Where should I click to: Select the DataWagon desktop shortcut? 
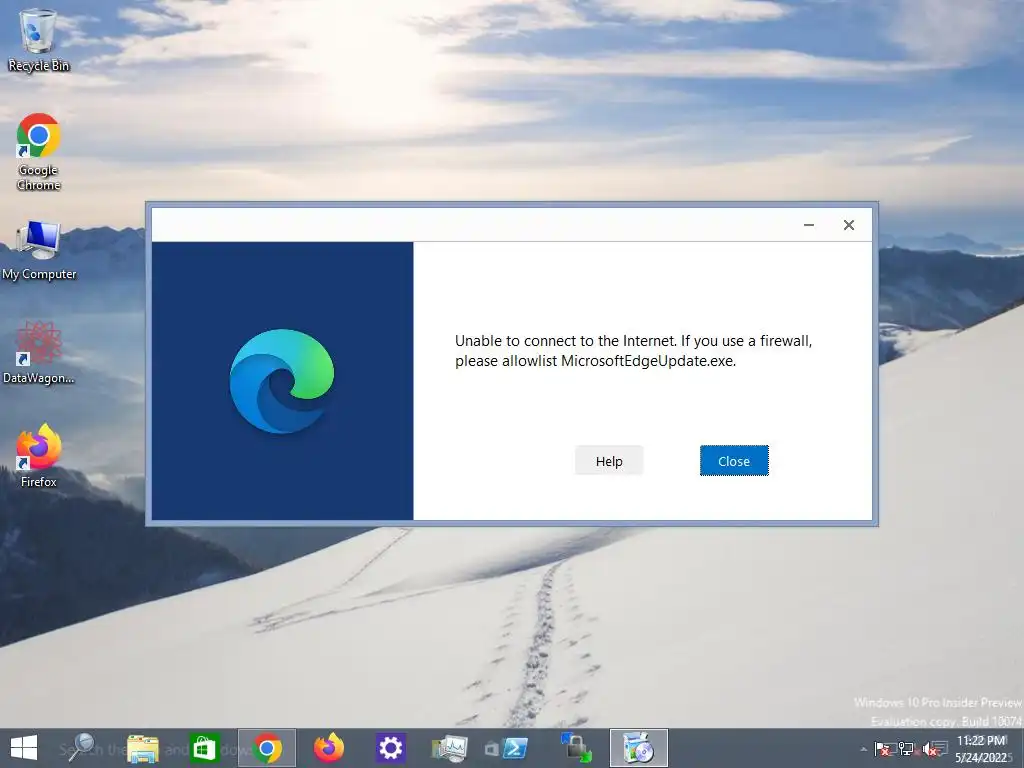(39, 353)
